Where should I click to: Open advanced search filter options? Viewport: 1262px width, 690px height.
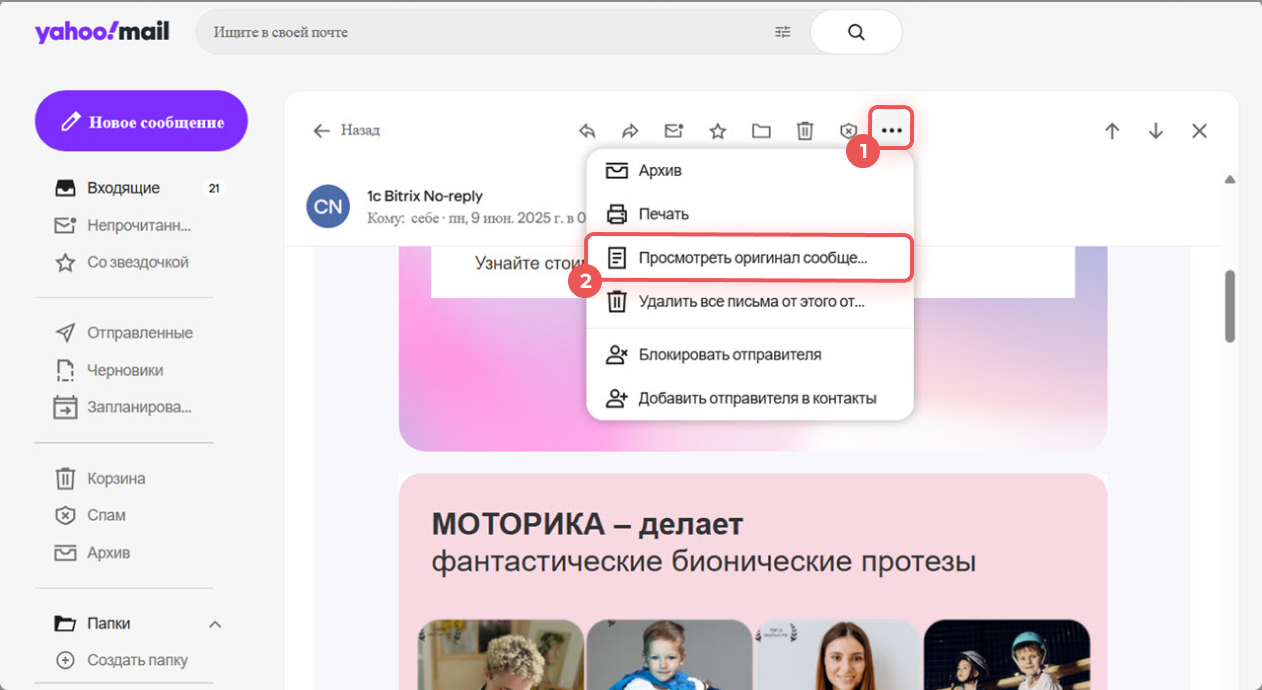coord(782,32)
